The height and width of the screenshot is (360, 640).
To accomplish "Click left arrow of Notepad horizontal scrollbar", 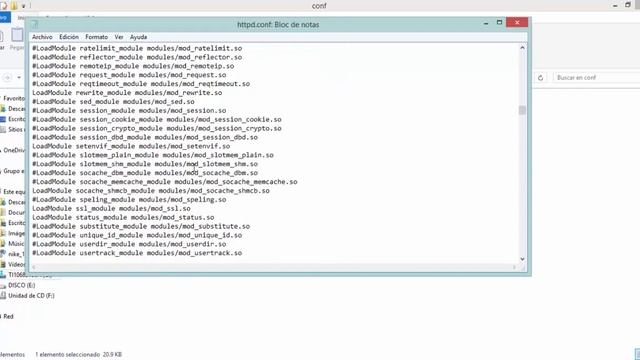I will click(34, 267).
